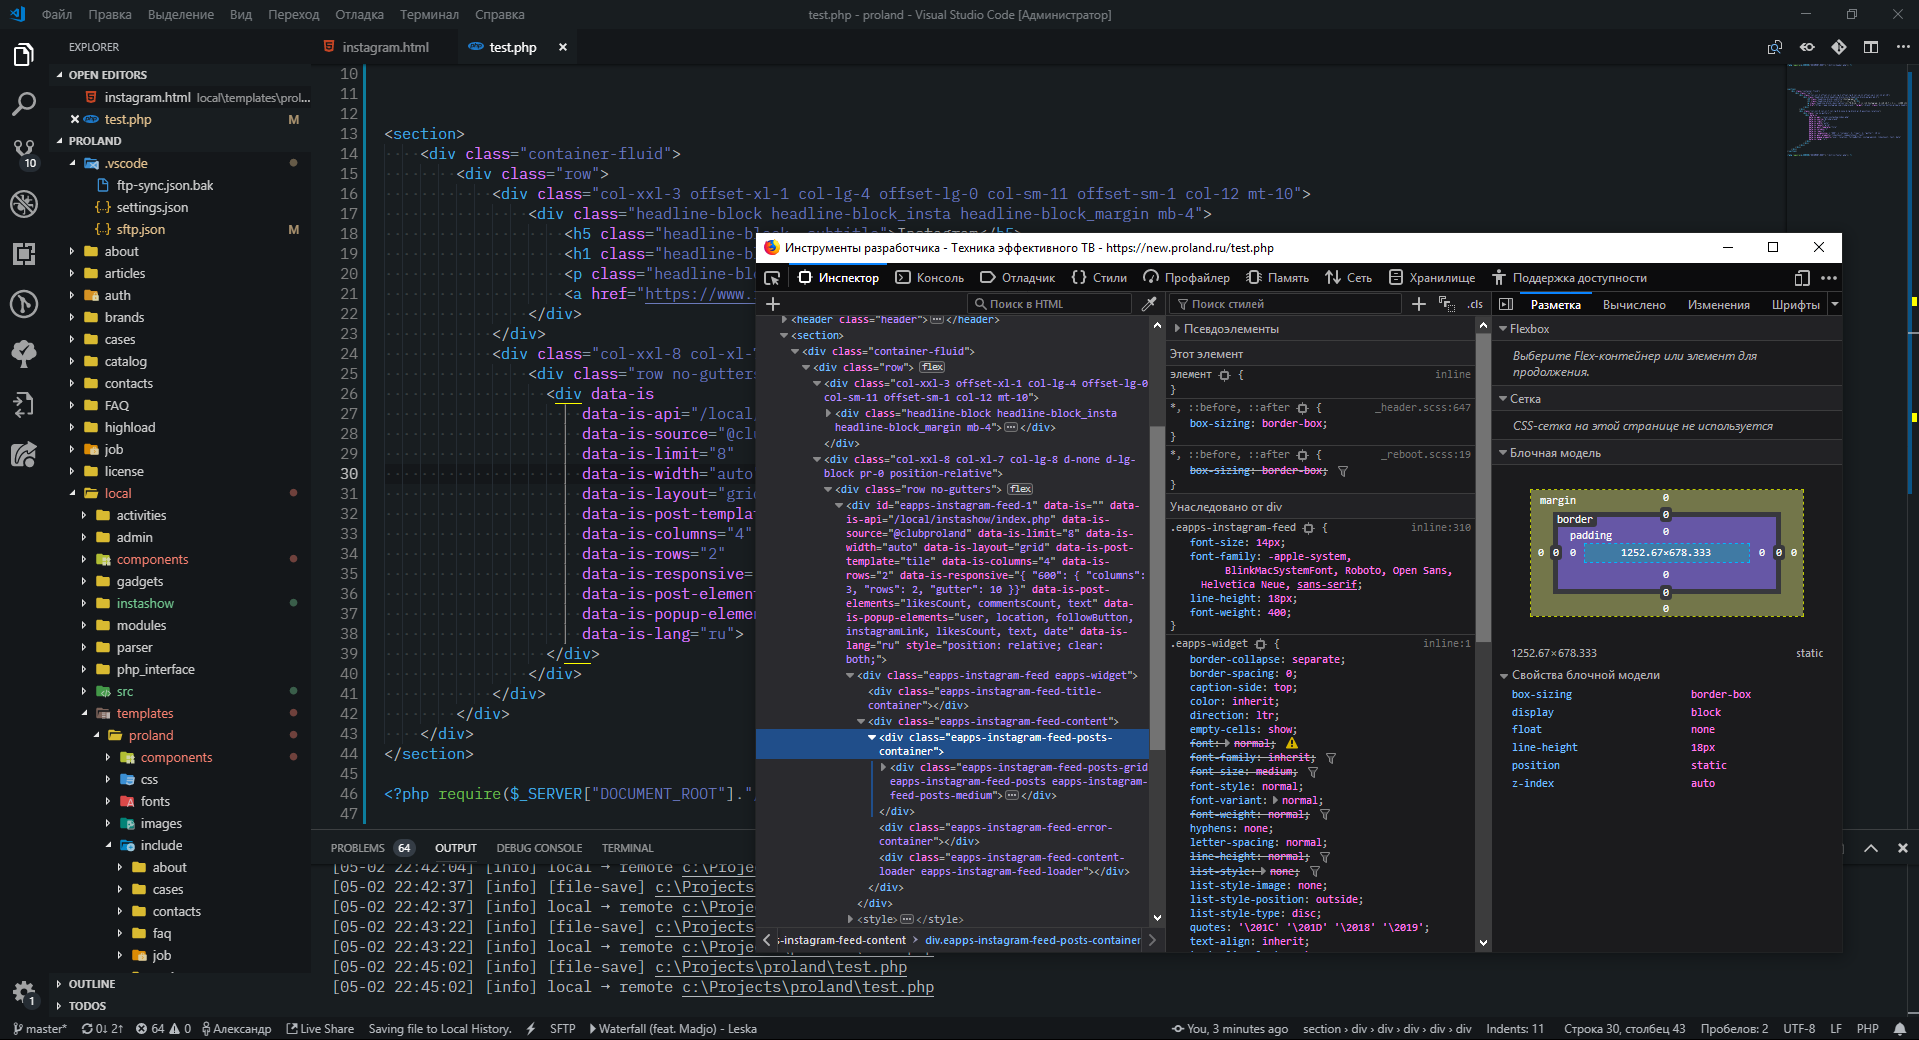The height and width of the screenshot is (1040, 1919).
Task: Toggle the .cls classes panel
Action: click(1475, 304)
